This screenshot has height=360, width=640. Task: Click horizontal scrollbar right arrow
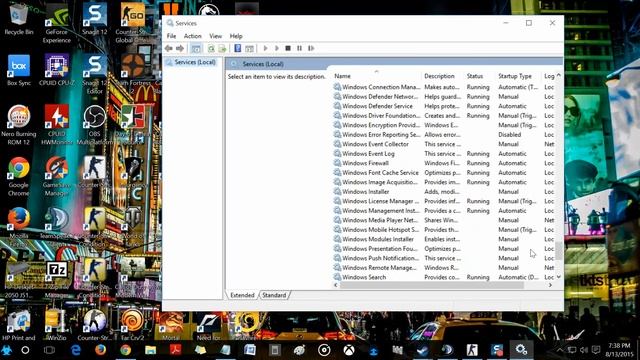551,285
